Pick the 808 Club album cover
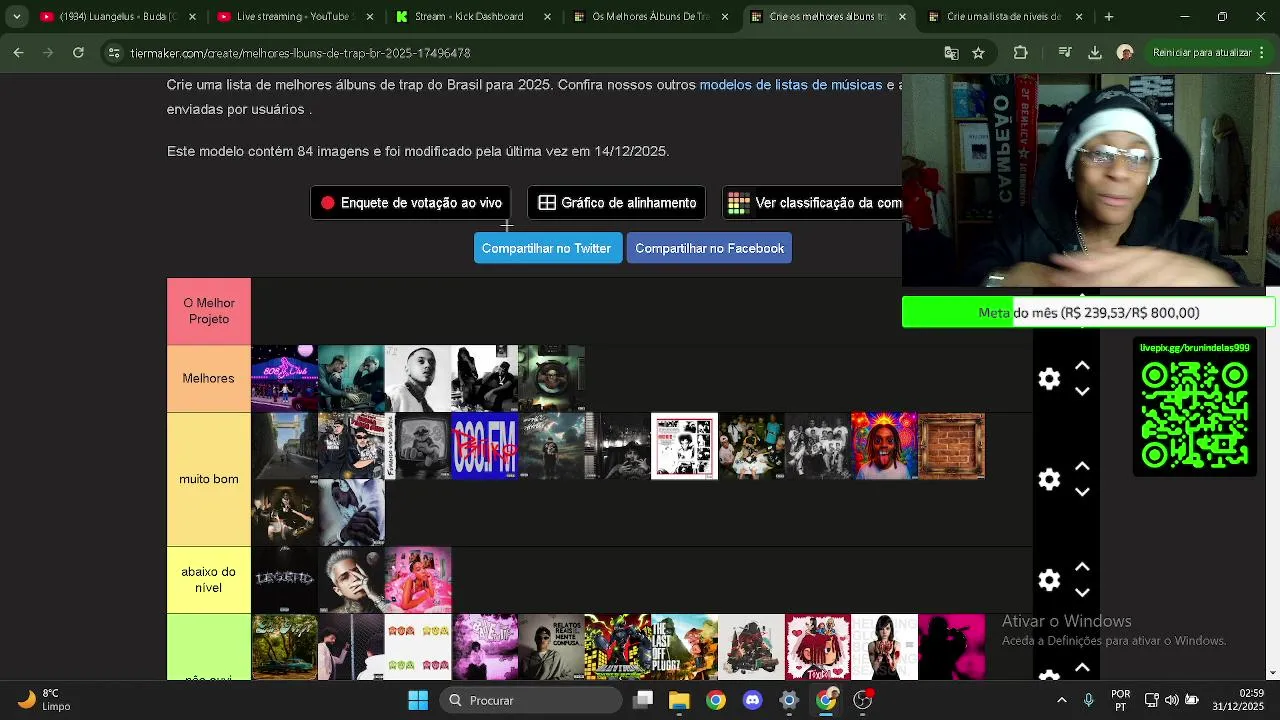Screen dimensions: 1280x720 (284, 379)
